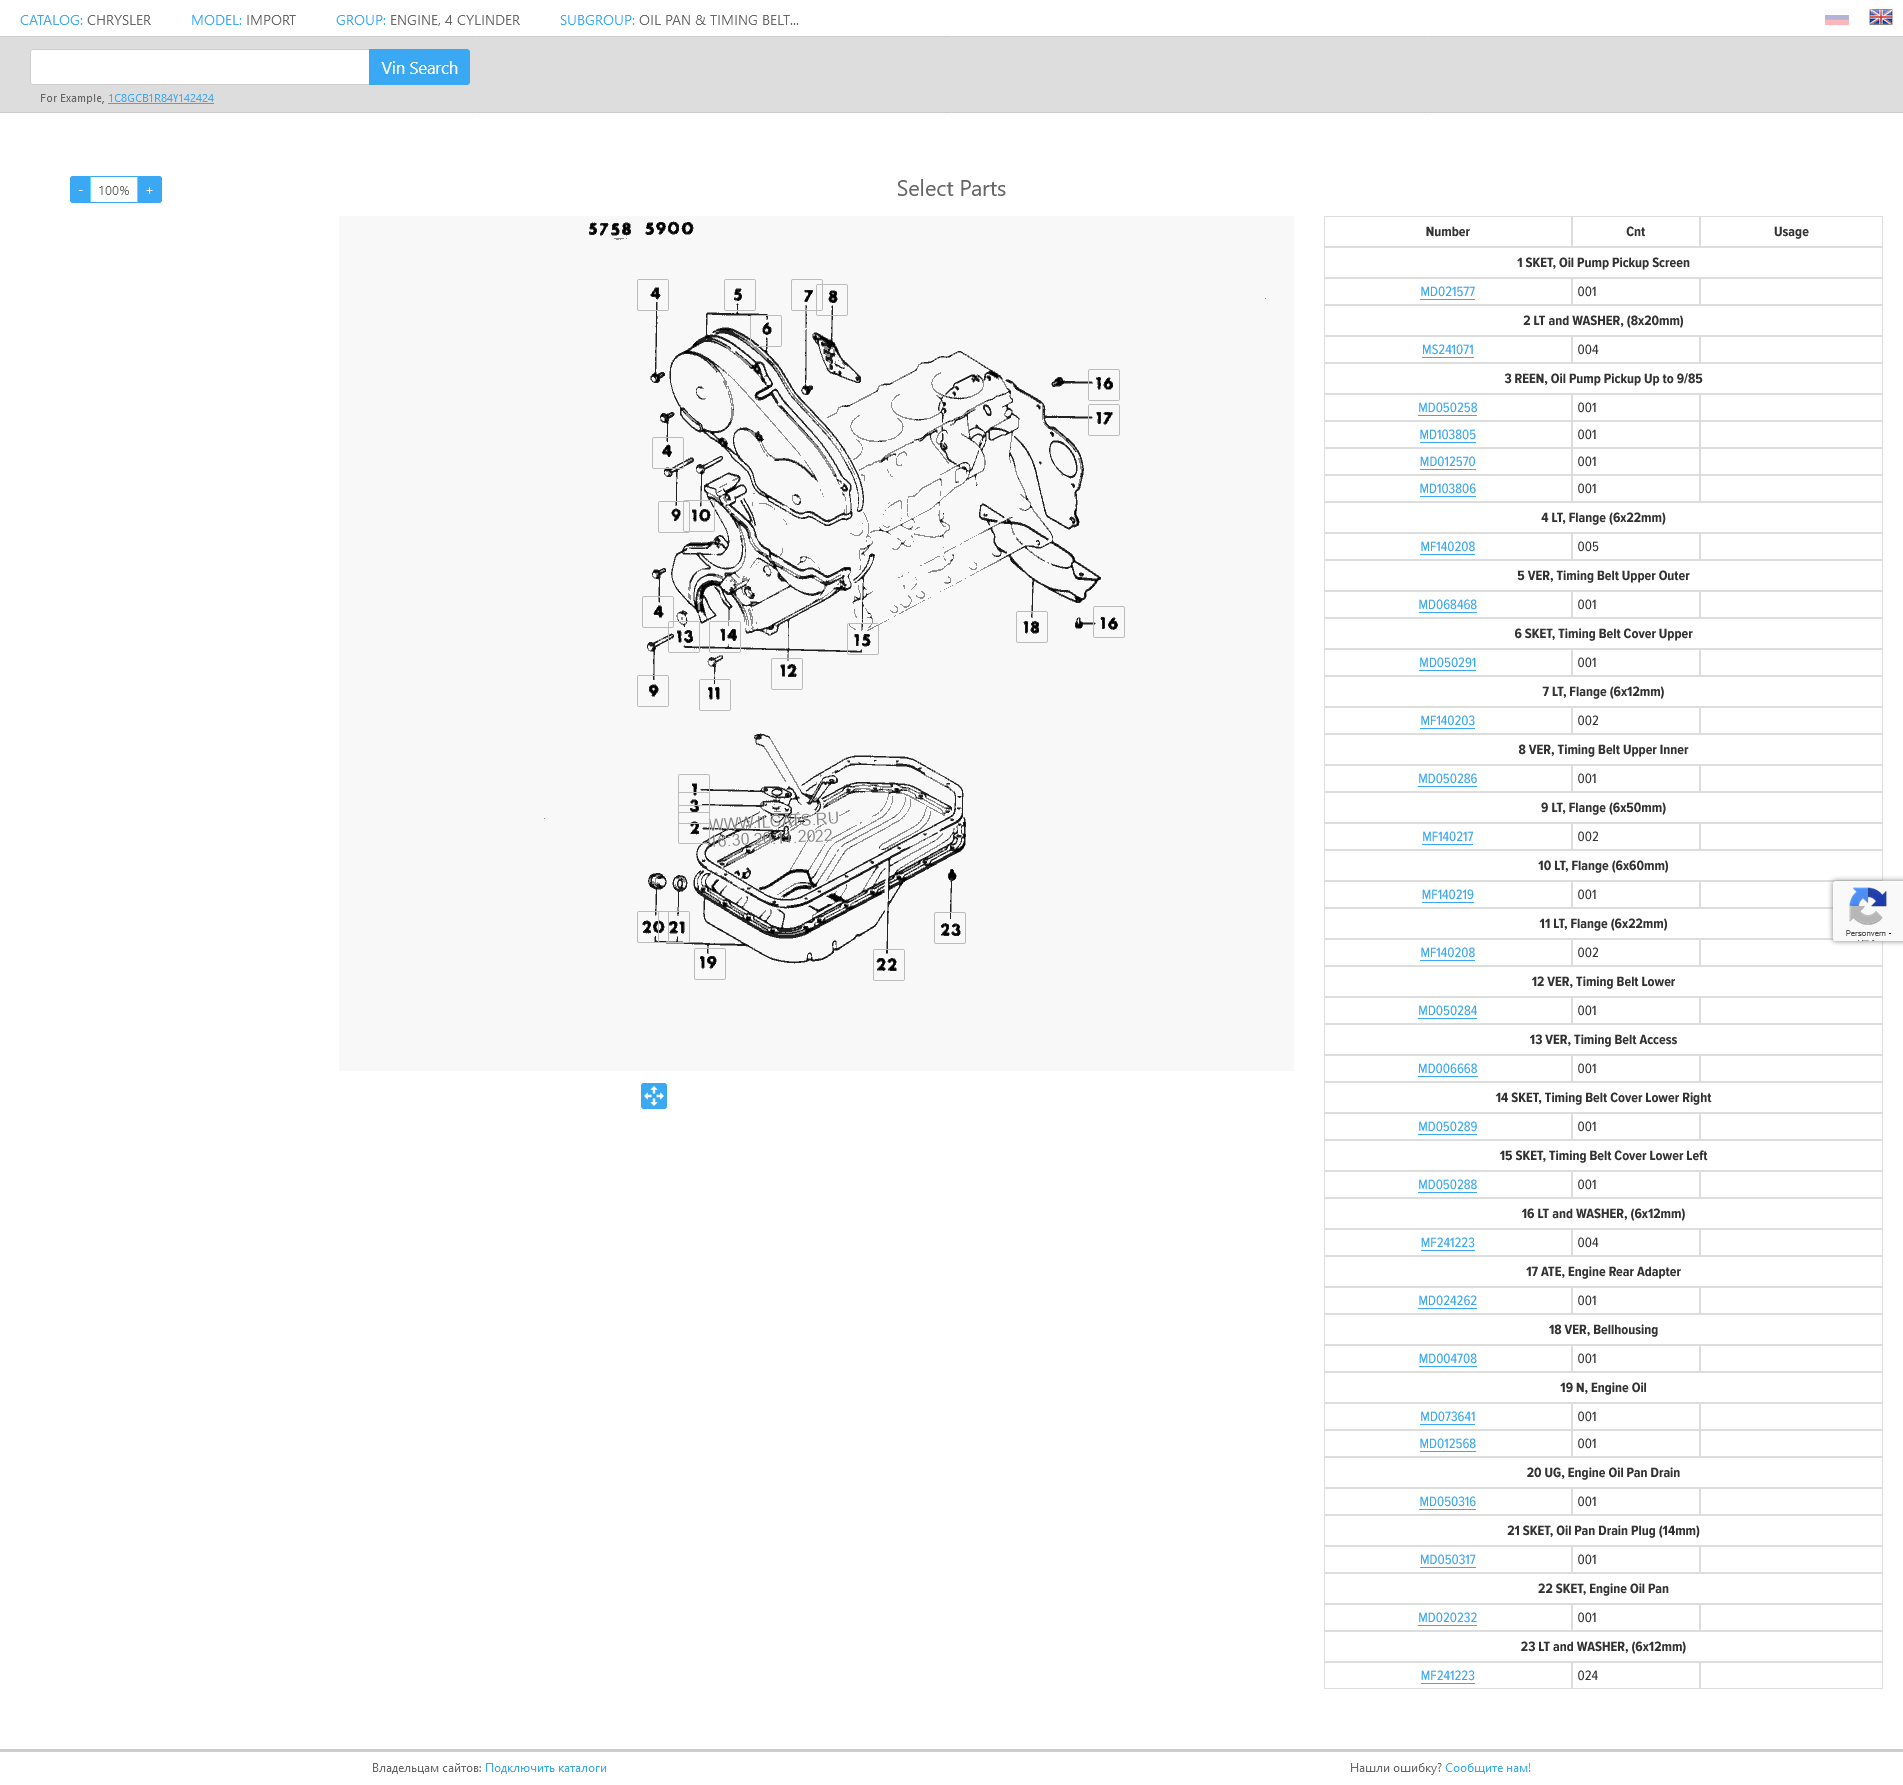Click callout number 22 on oil pan diagram
This screenshot has height=1785, width=1903.
pyautogui.click(x=887, y=965)
